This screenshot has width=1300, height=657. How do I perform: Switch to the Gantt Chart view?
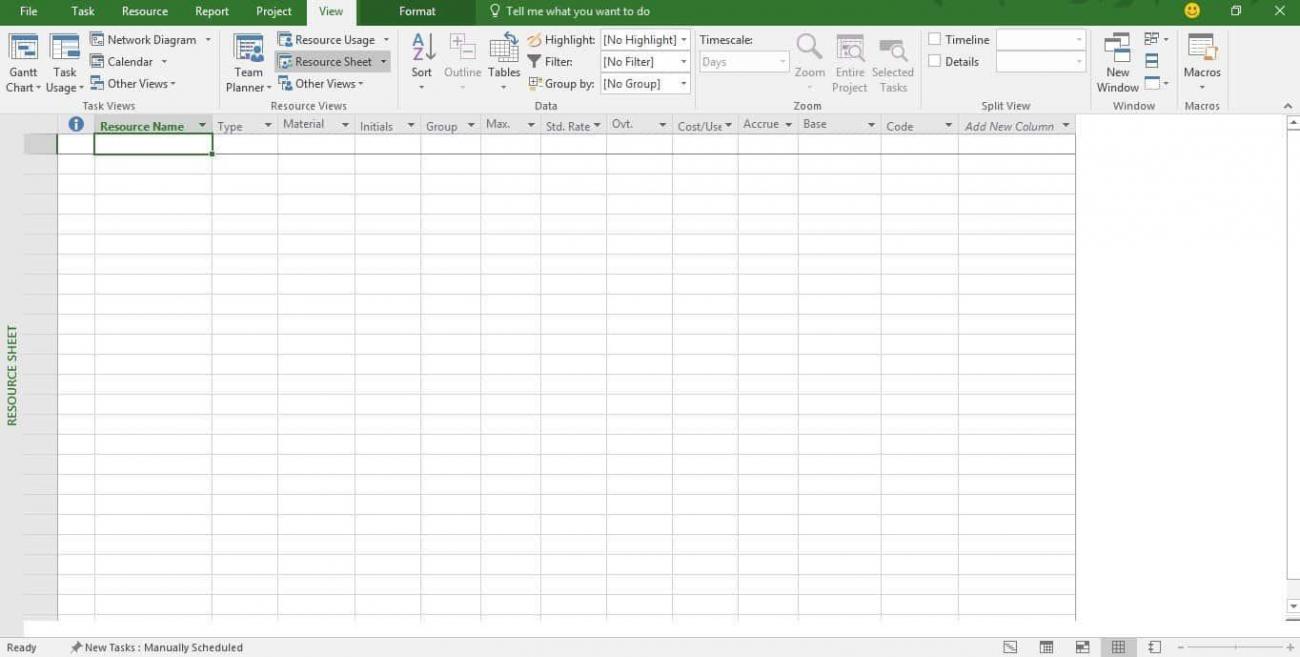click(x=22, y=62)
